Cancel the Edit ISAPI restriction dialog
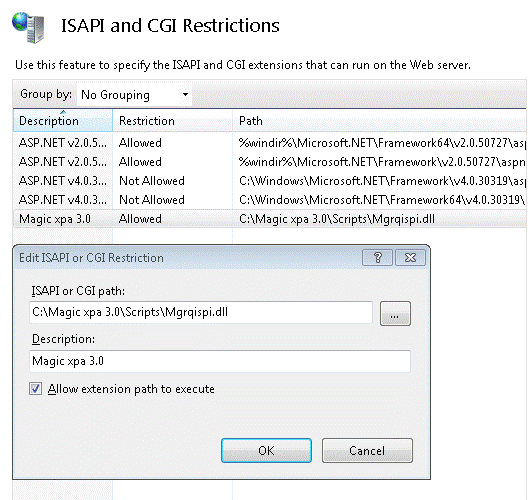The width and height of the screenshot is (528, 500). tap(367, 451)
